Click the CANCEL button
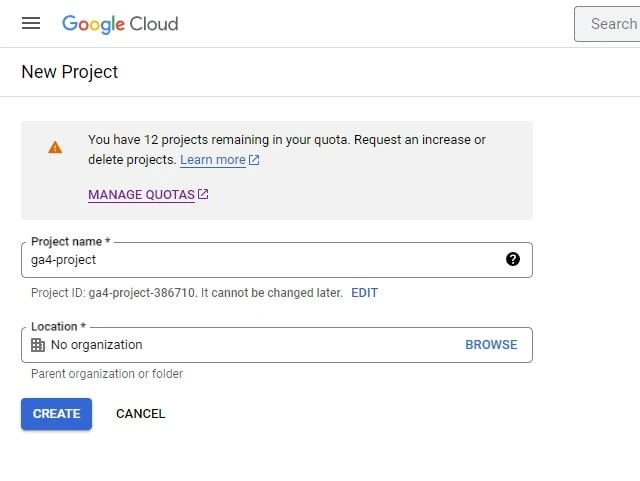 pos(140,414)
